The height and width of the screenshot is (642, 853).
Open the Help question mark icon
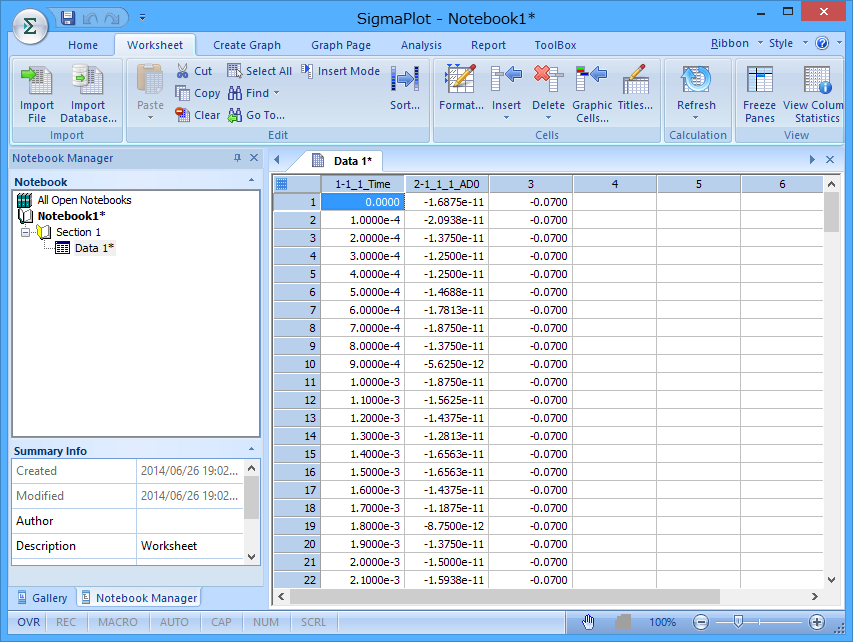click(822, 43)
